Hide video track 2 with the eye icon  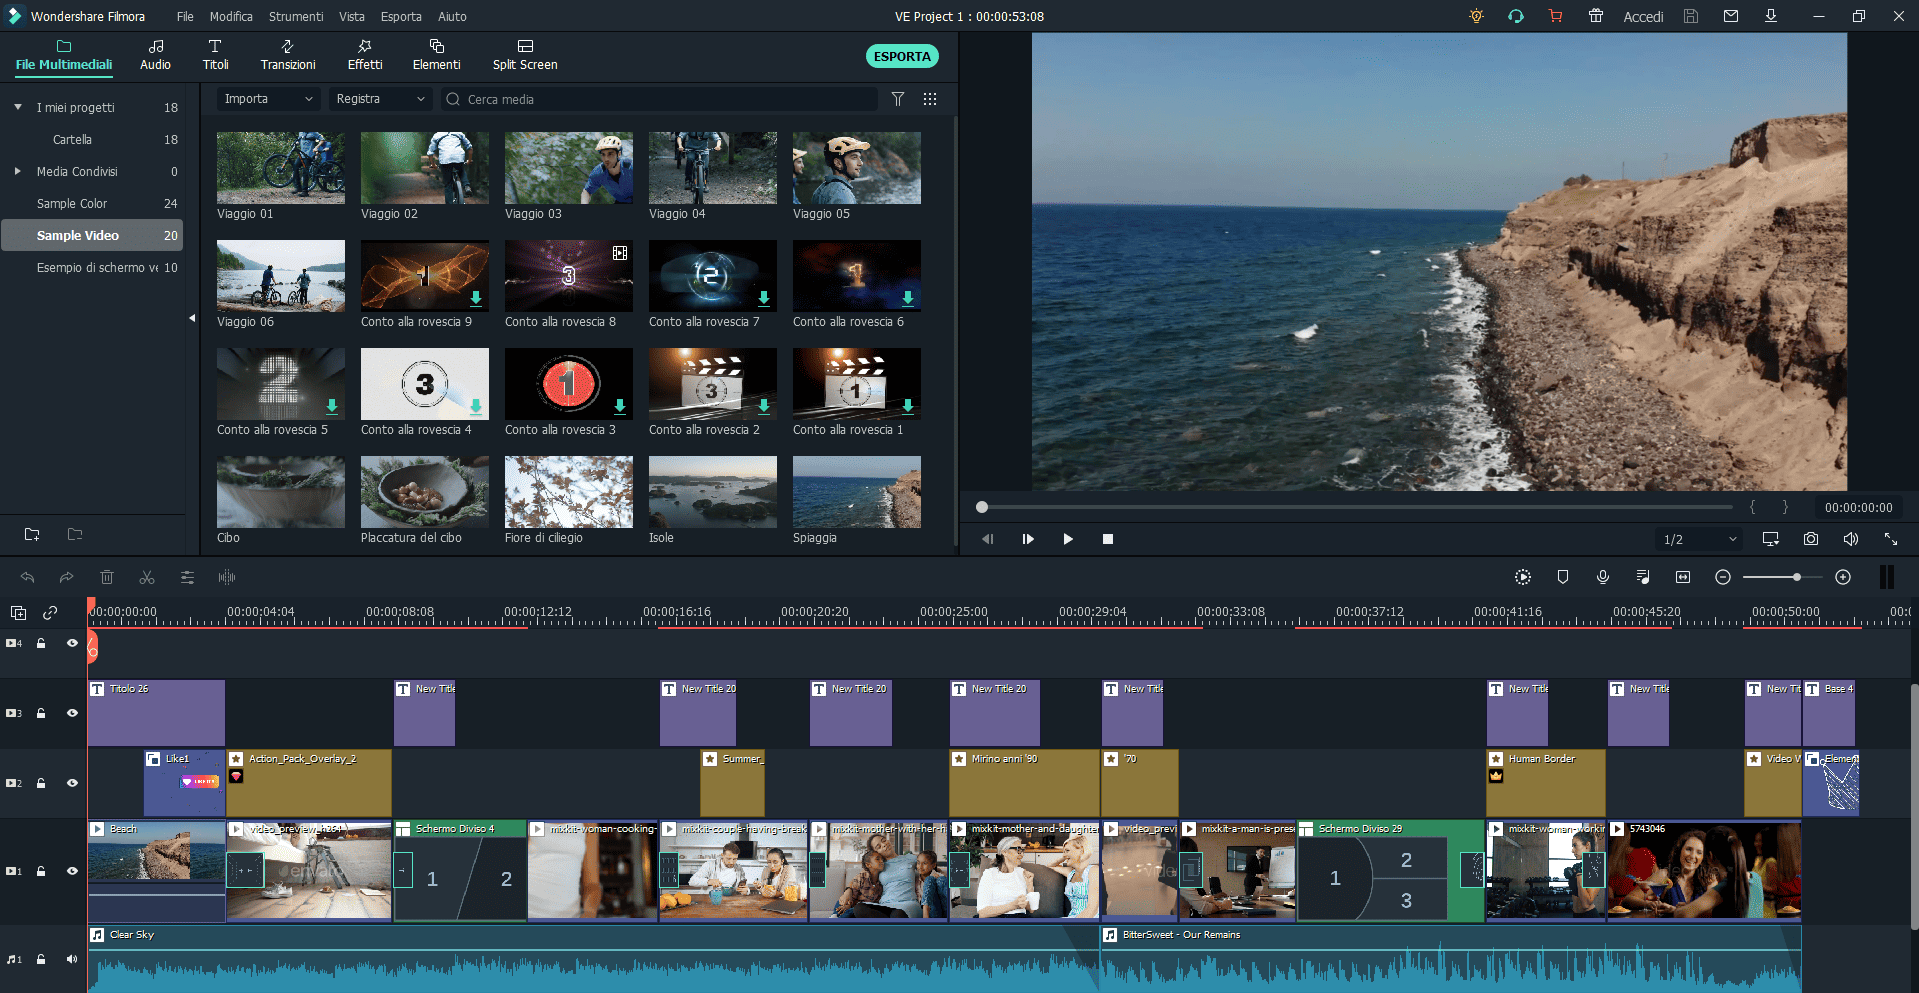tap(71, 783)
